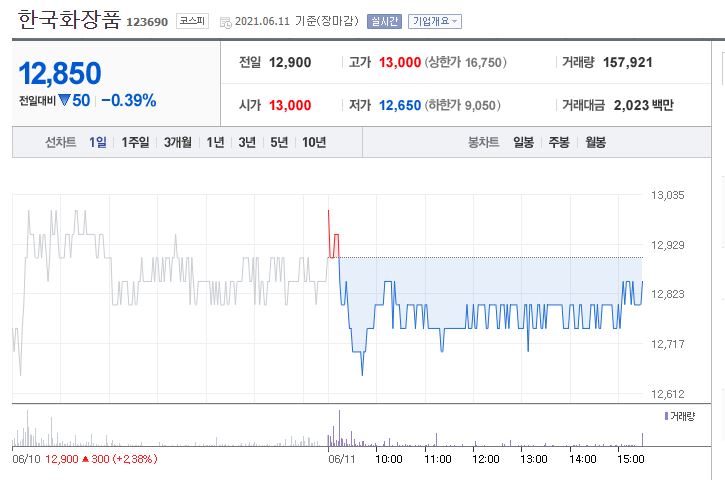
Task: Click the 실시간 button
Action: [384, 21]
